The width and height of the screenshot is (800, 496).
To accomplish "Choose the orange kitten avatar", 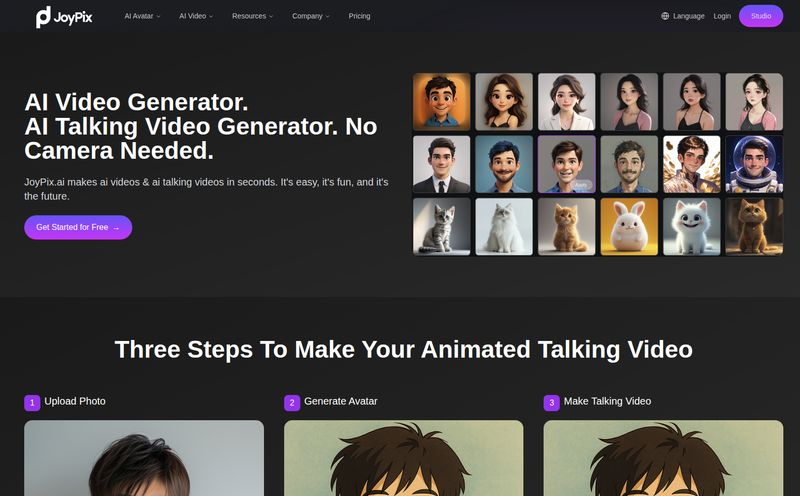I will click(x=566, y=226).
